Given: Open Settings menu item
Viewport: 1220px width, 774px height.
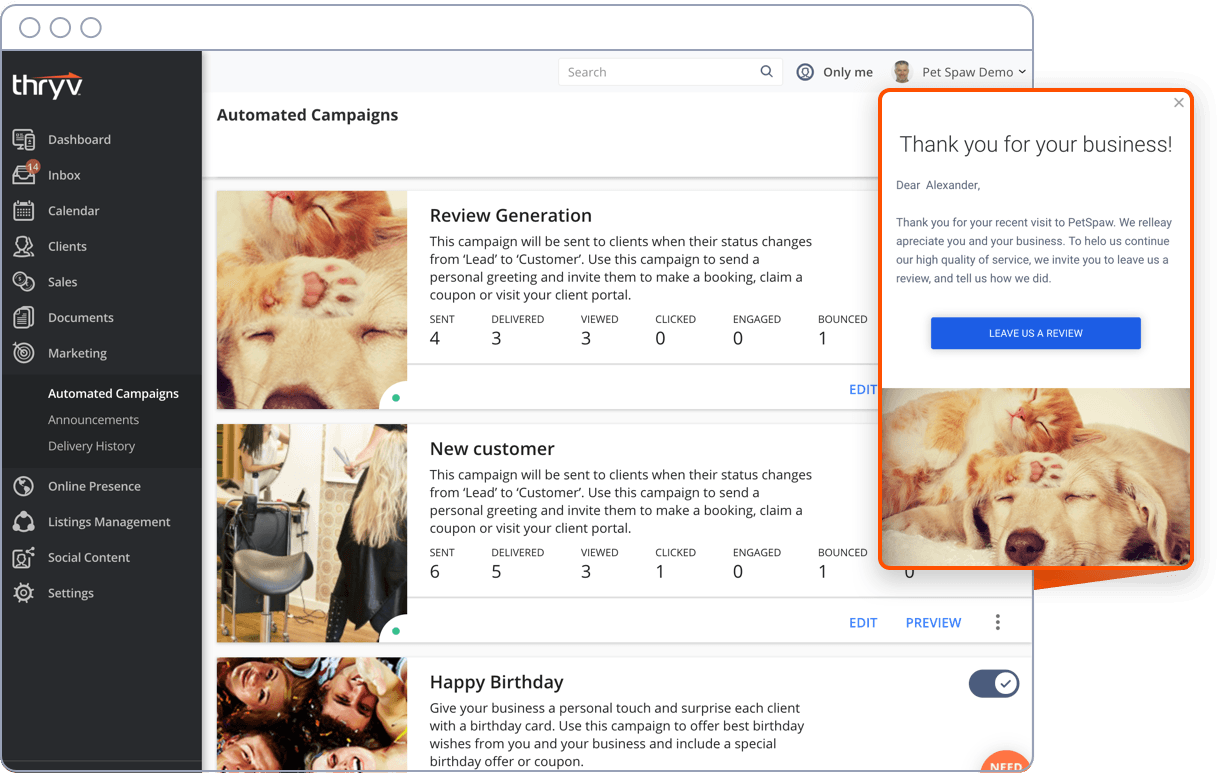Looking at the screenshot, I should 71,593.
